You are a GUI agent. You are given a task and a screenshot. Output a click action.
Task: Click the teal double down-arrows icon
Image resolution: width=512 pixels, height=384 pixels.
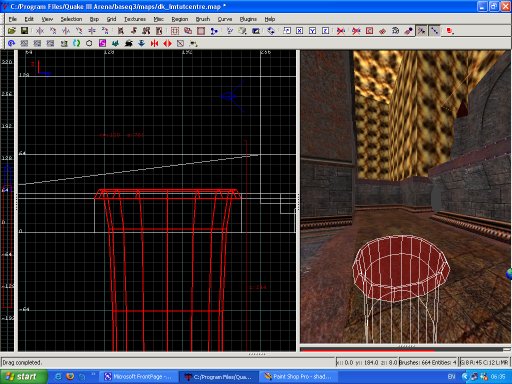(x=115, y=43)
